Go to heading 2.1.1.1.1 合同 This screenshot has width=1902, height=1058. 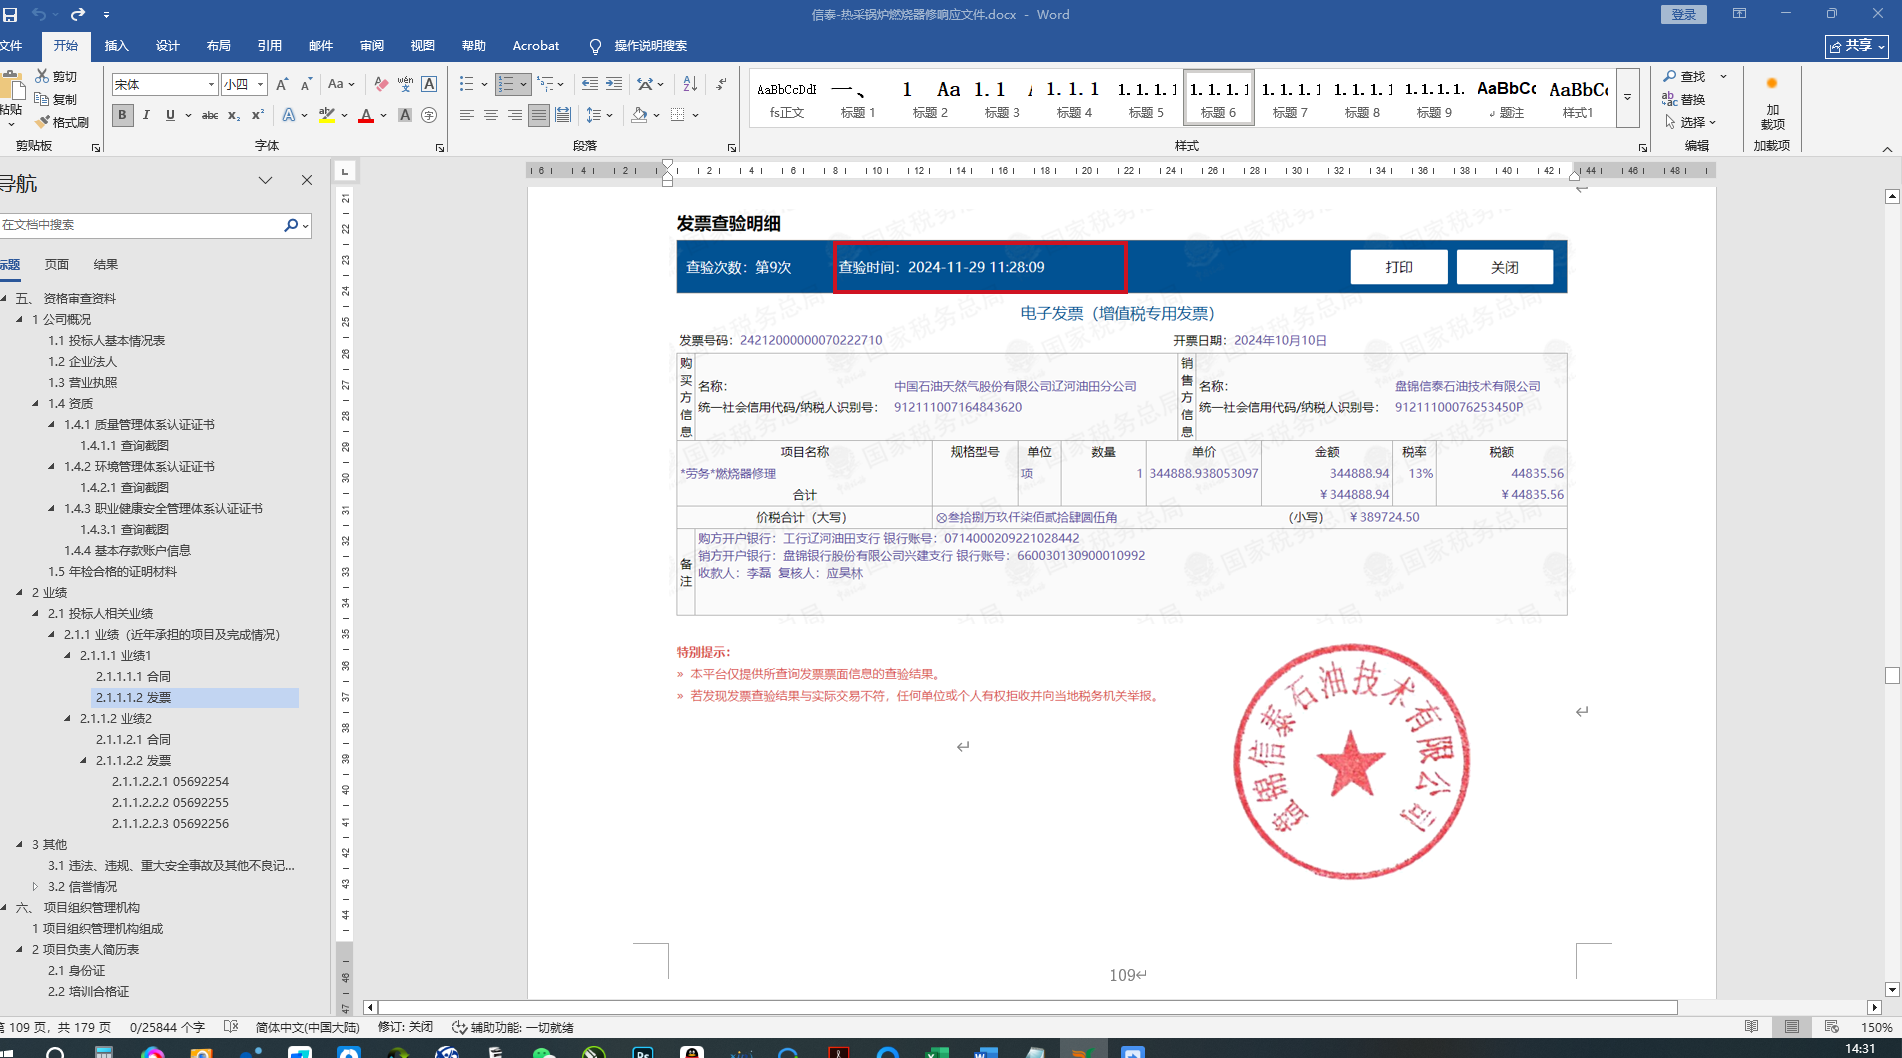[x=133, y=676]
